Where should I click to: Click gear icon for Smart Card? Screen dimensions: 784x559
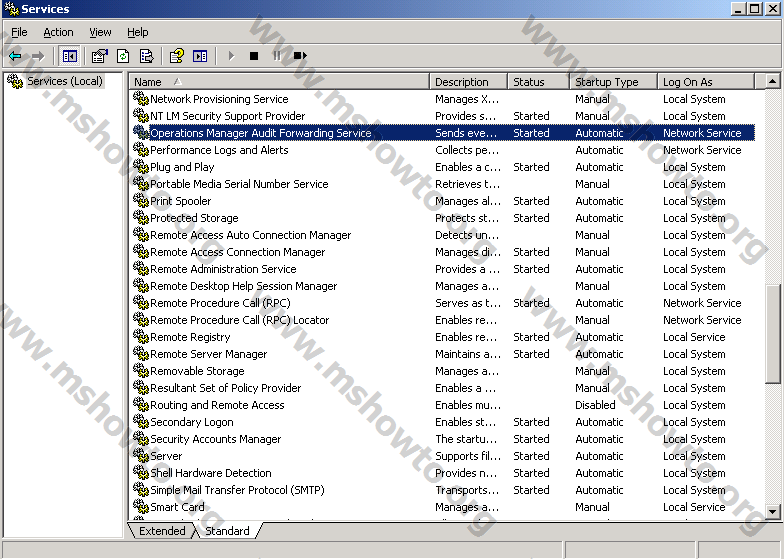(x=141, y=506)
